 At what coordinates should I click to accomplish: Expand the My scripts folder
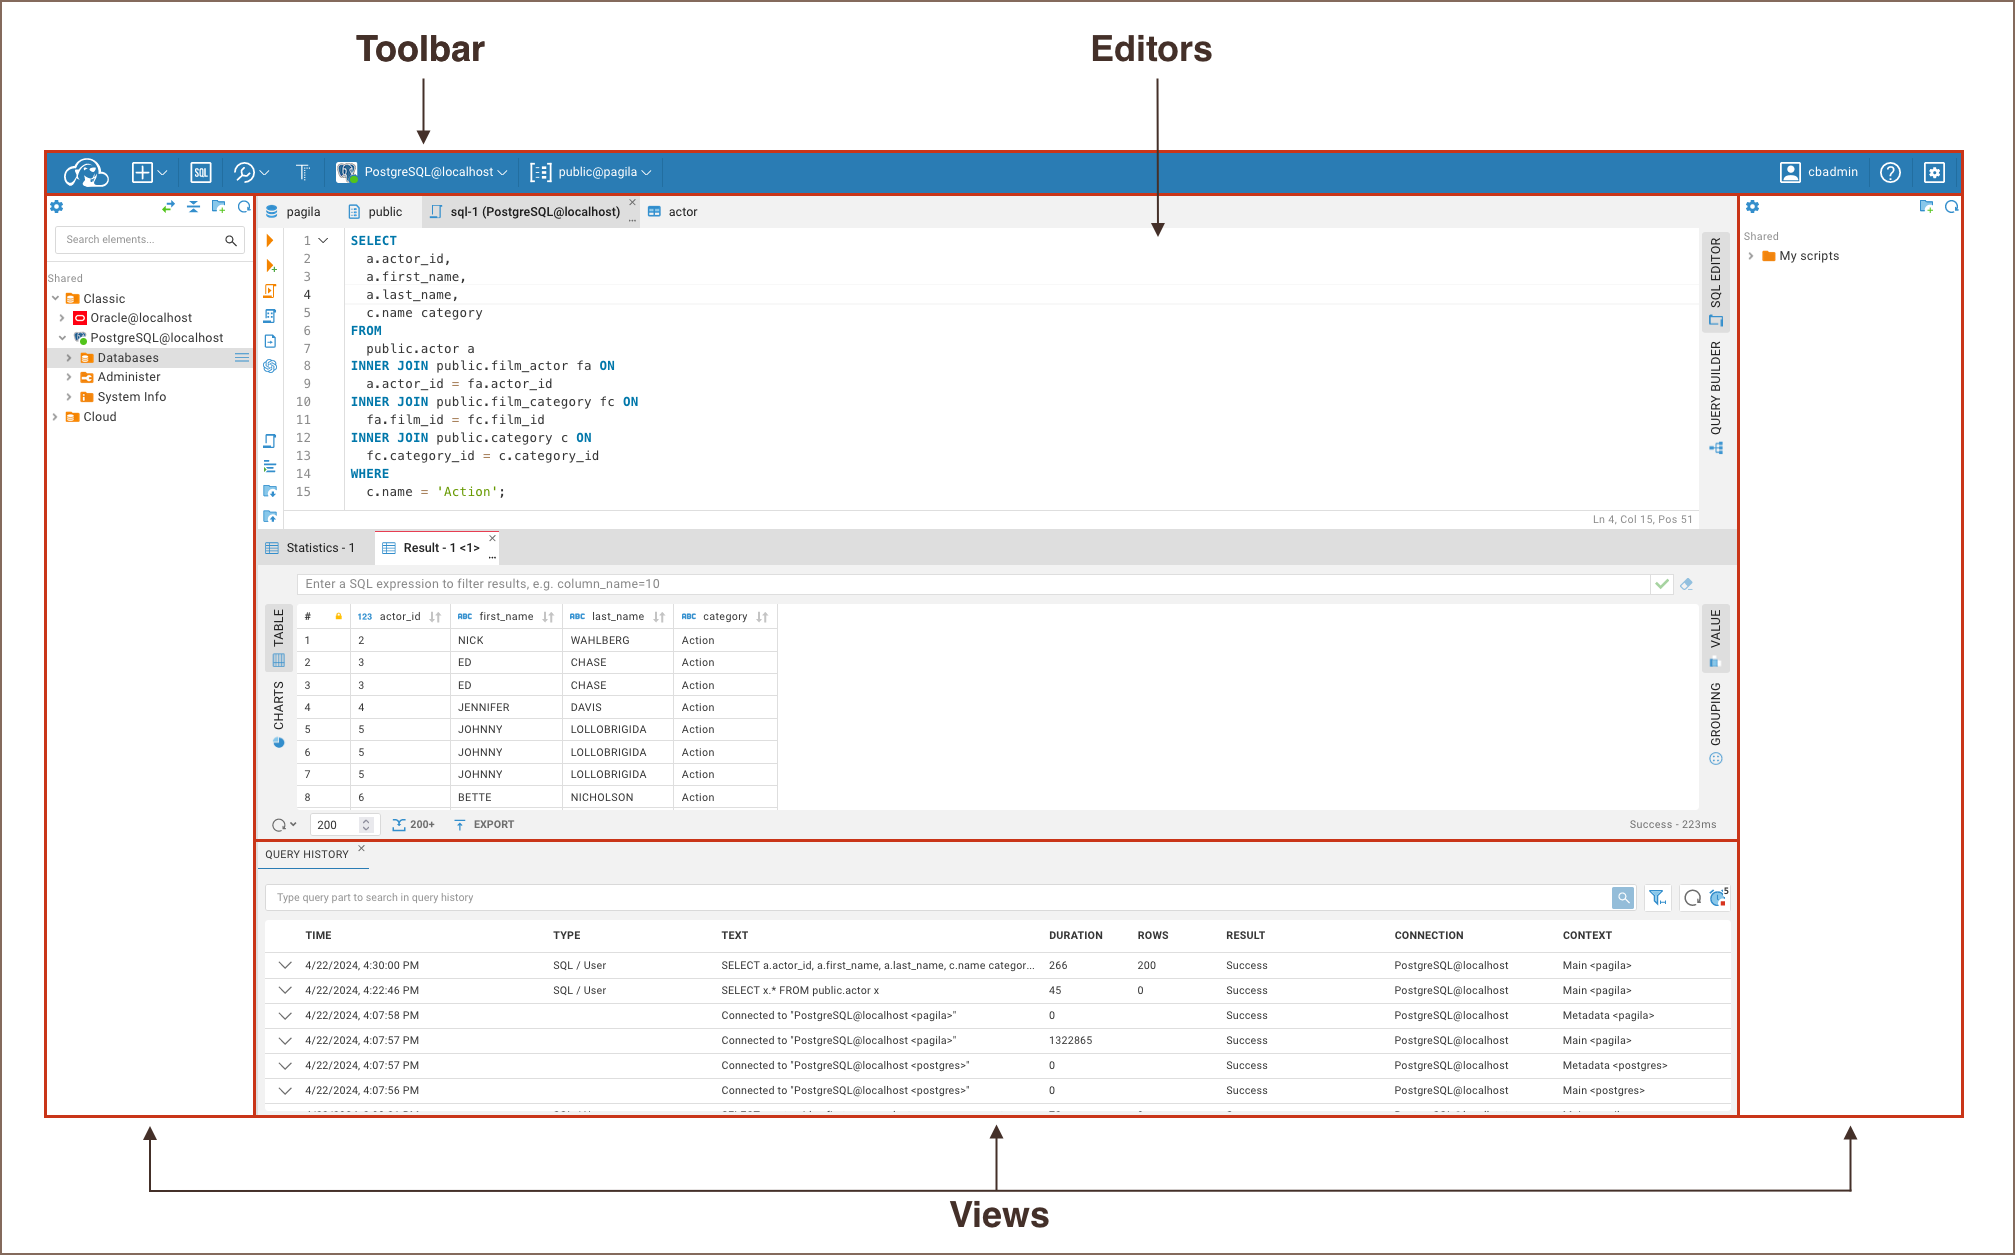tap(1751, 256)
